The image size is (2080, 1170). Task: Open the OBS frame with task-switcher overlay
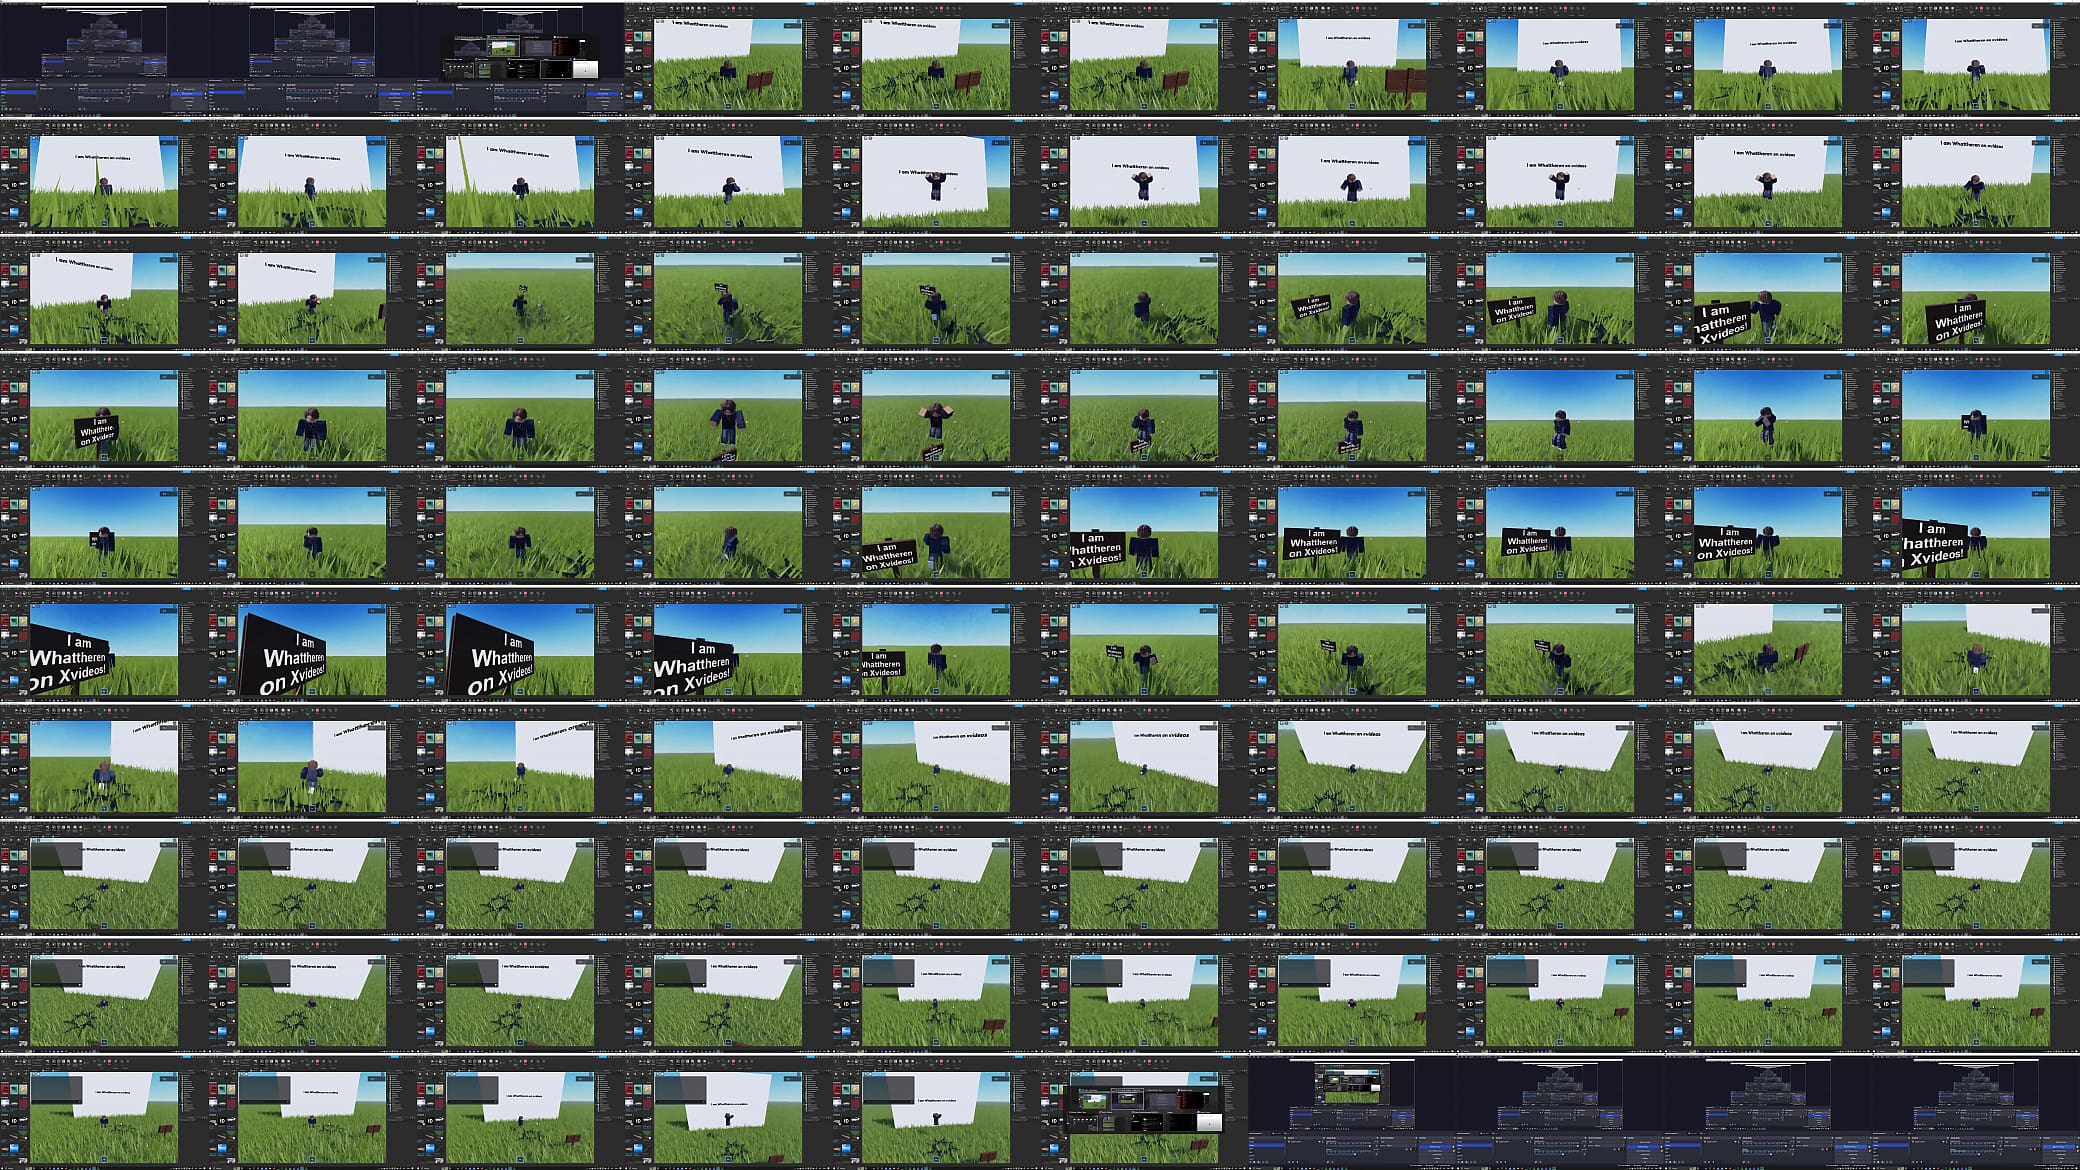(520, 57)
